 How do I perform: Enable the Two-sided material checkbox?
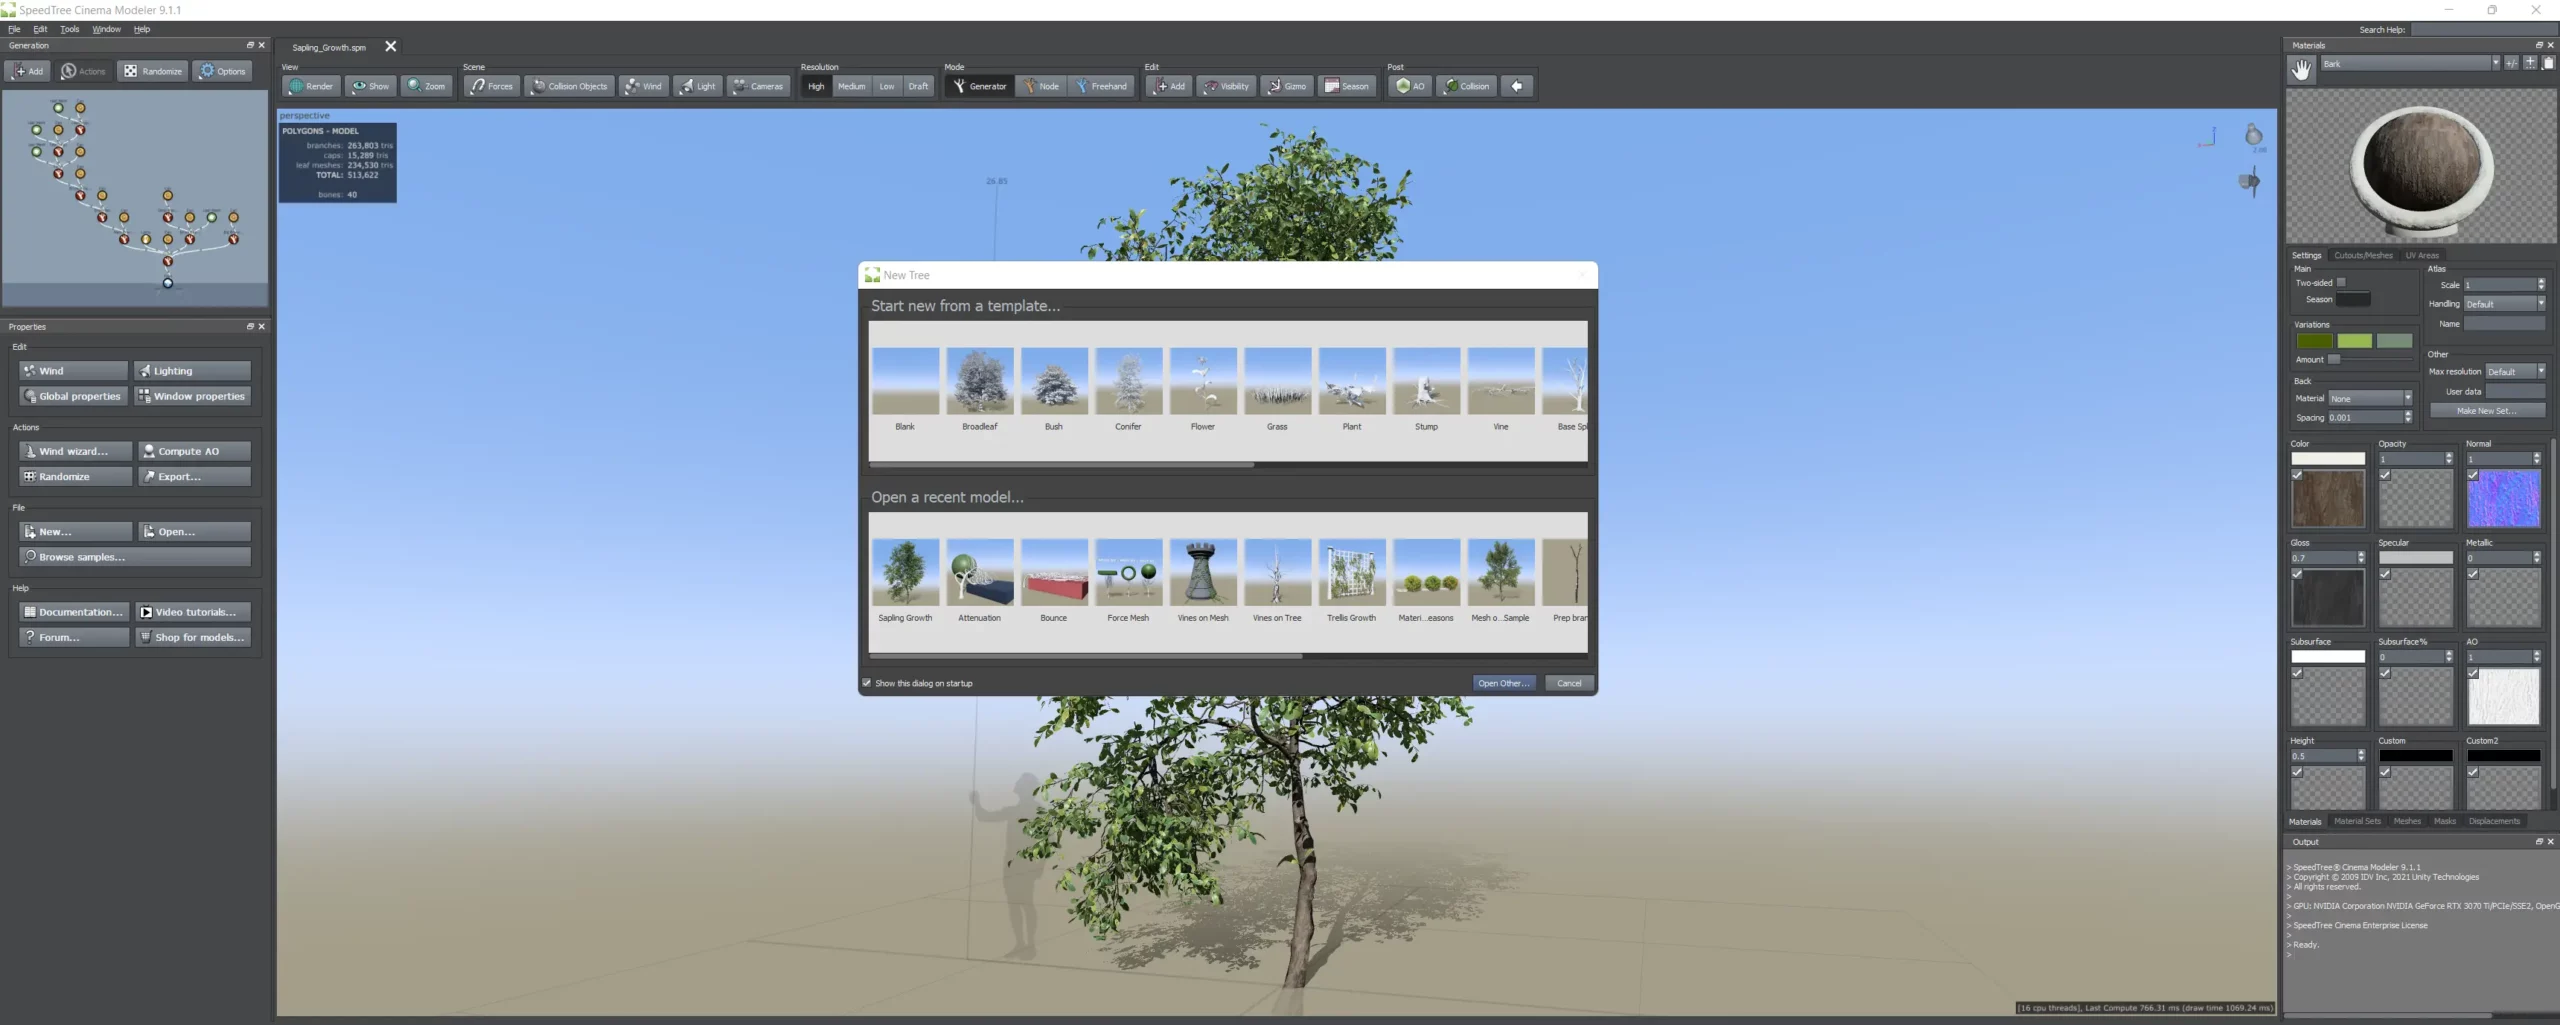click(x=2341, y=283)
